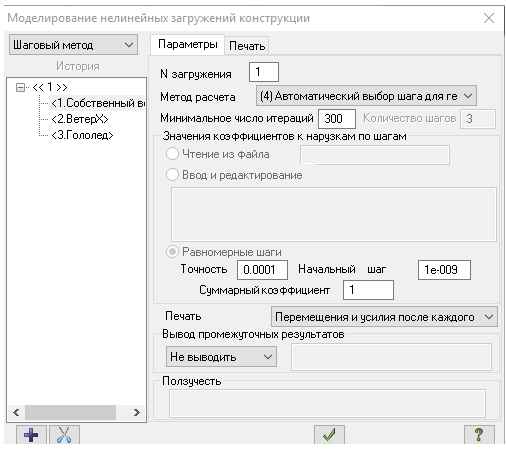Select the '<2.ВетерX>' tree item
The width and height of the screenshot is (506, 449).
(x=80, y=119)
